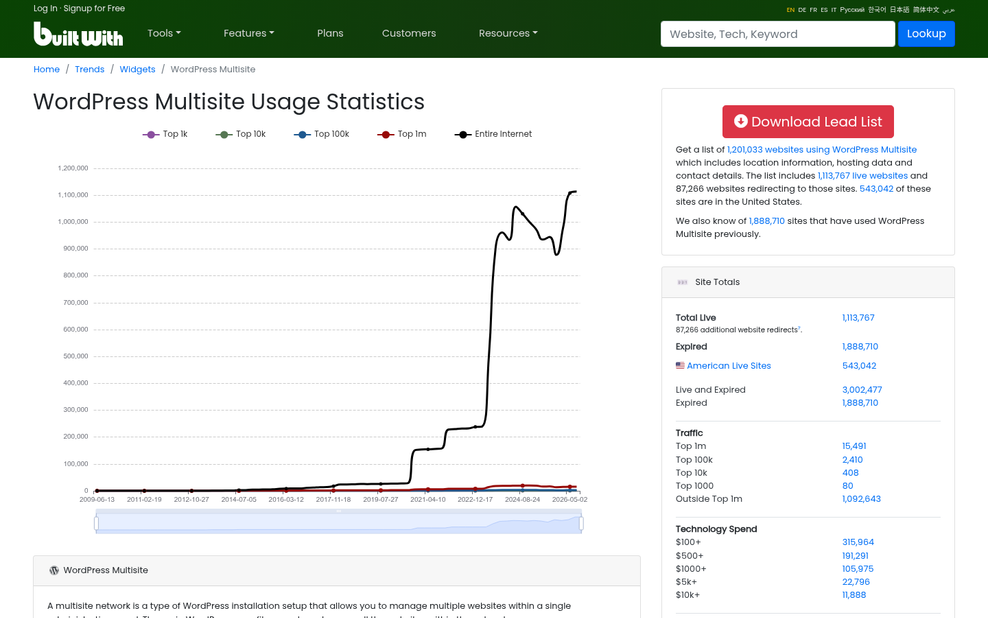
Task: Click Outside Top 1m value 1,092,643
Action: (x=861, y=499)
